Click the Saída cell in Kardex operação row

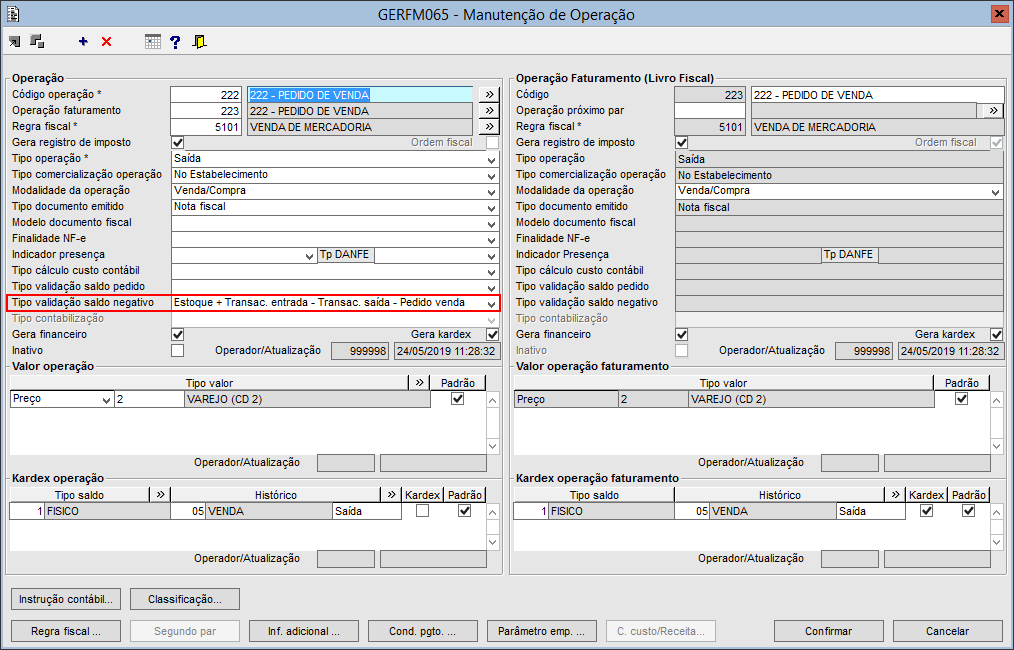tap(367, 511)
